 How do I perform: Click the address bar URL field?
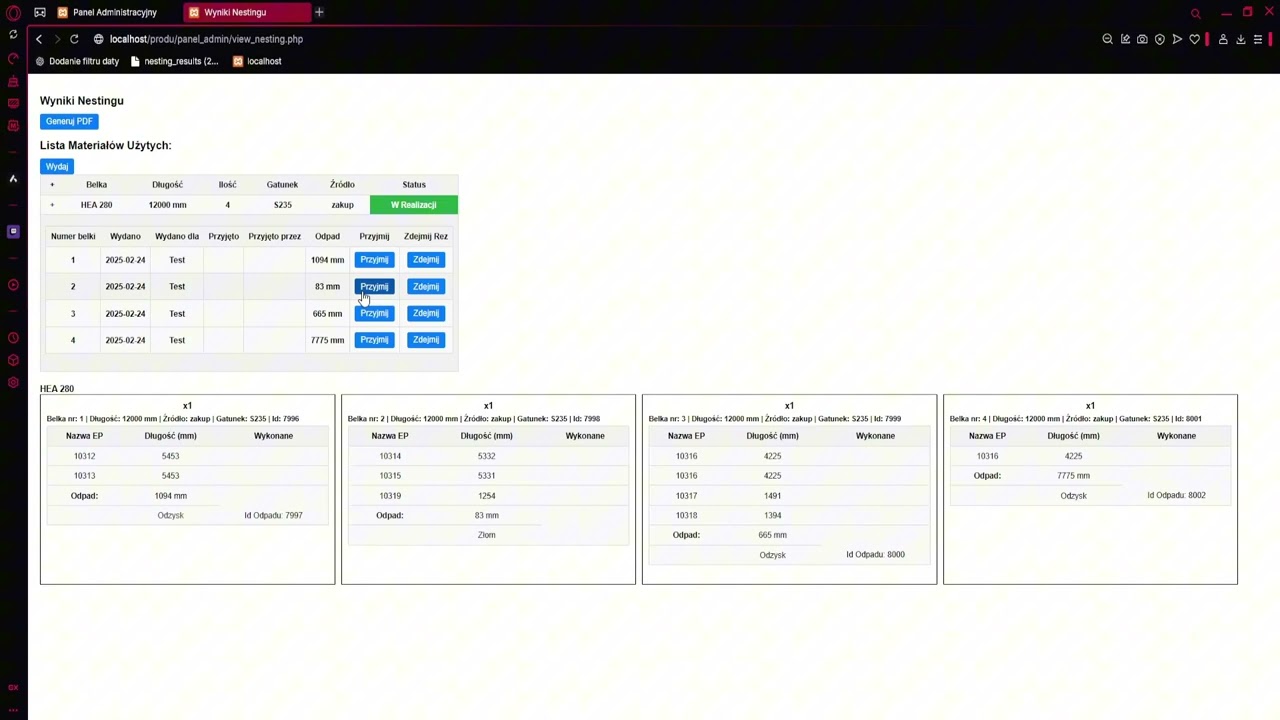click(x=206, y=39)
